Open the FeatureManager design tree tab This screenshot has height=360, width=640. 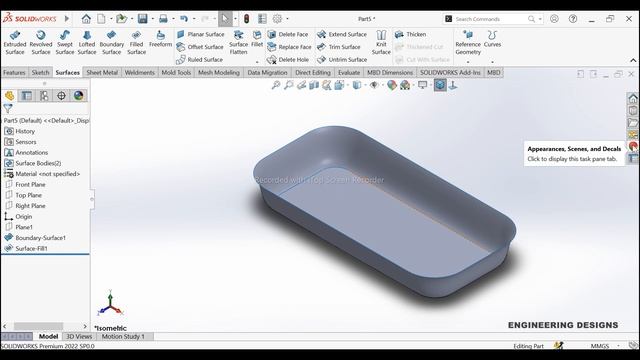coord(9,96)
